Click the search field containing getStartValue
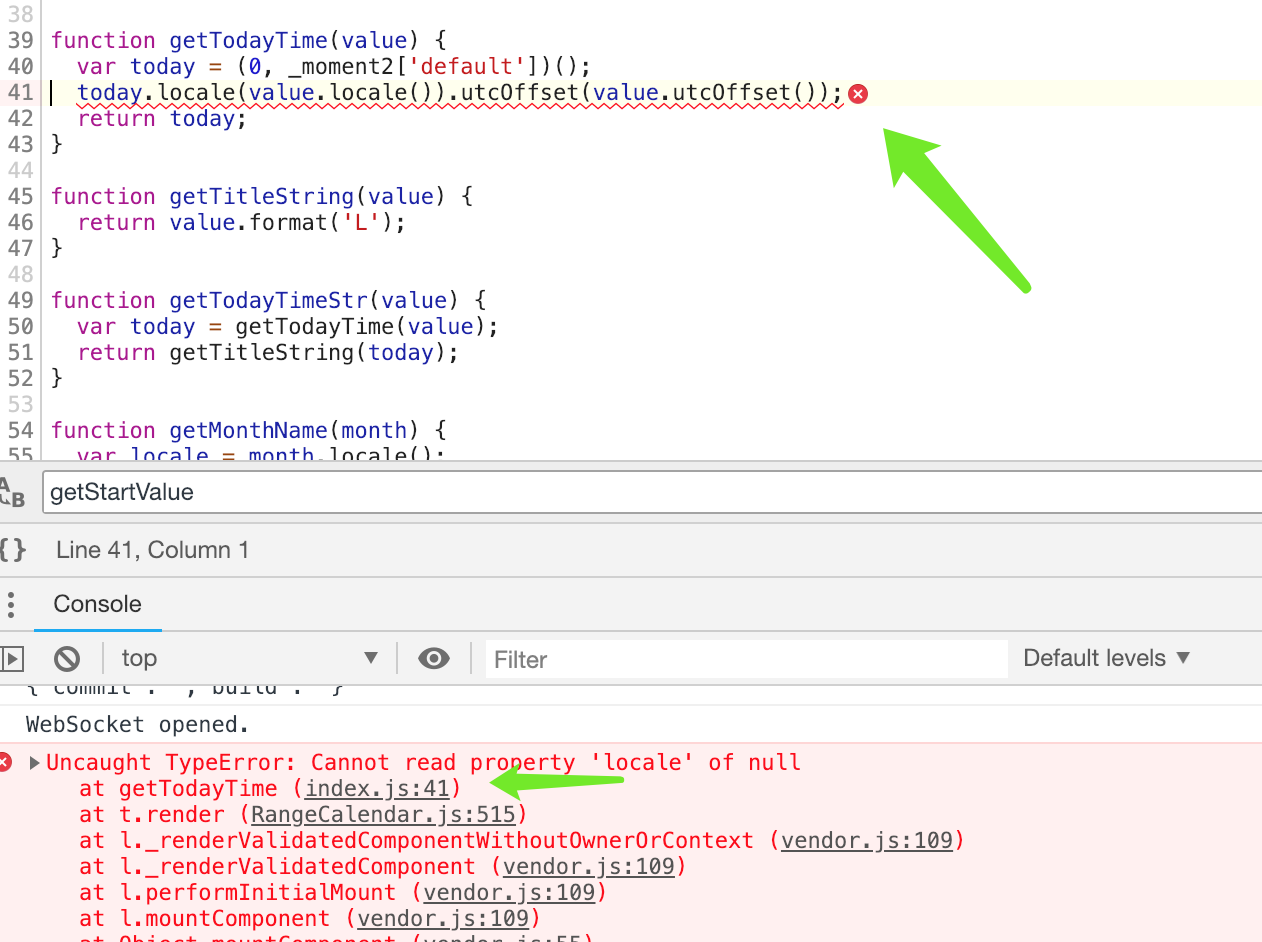Screen dimensions: 1262x942 pos(652,492)
